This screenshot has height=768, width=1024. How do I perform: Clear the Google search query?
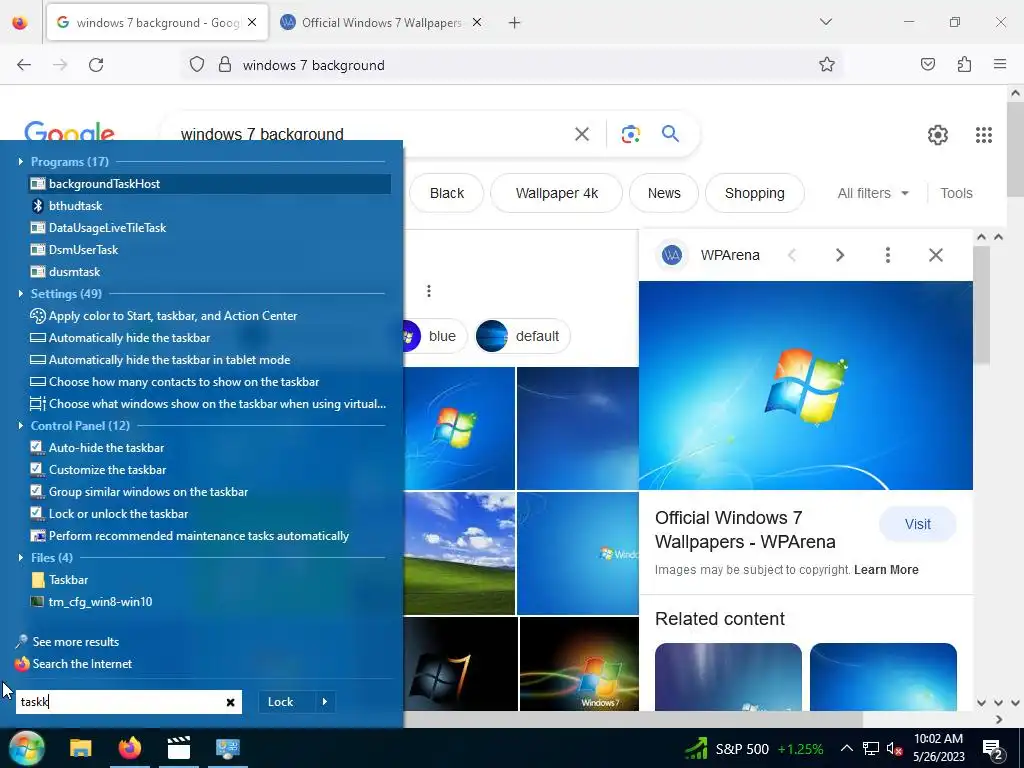click(582, 135)
